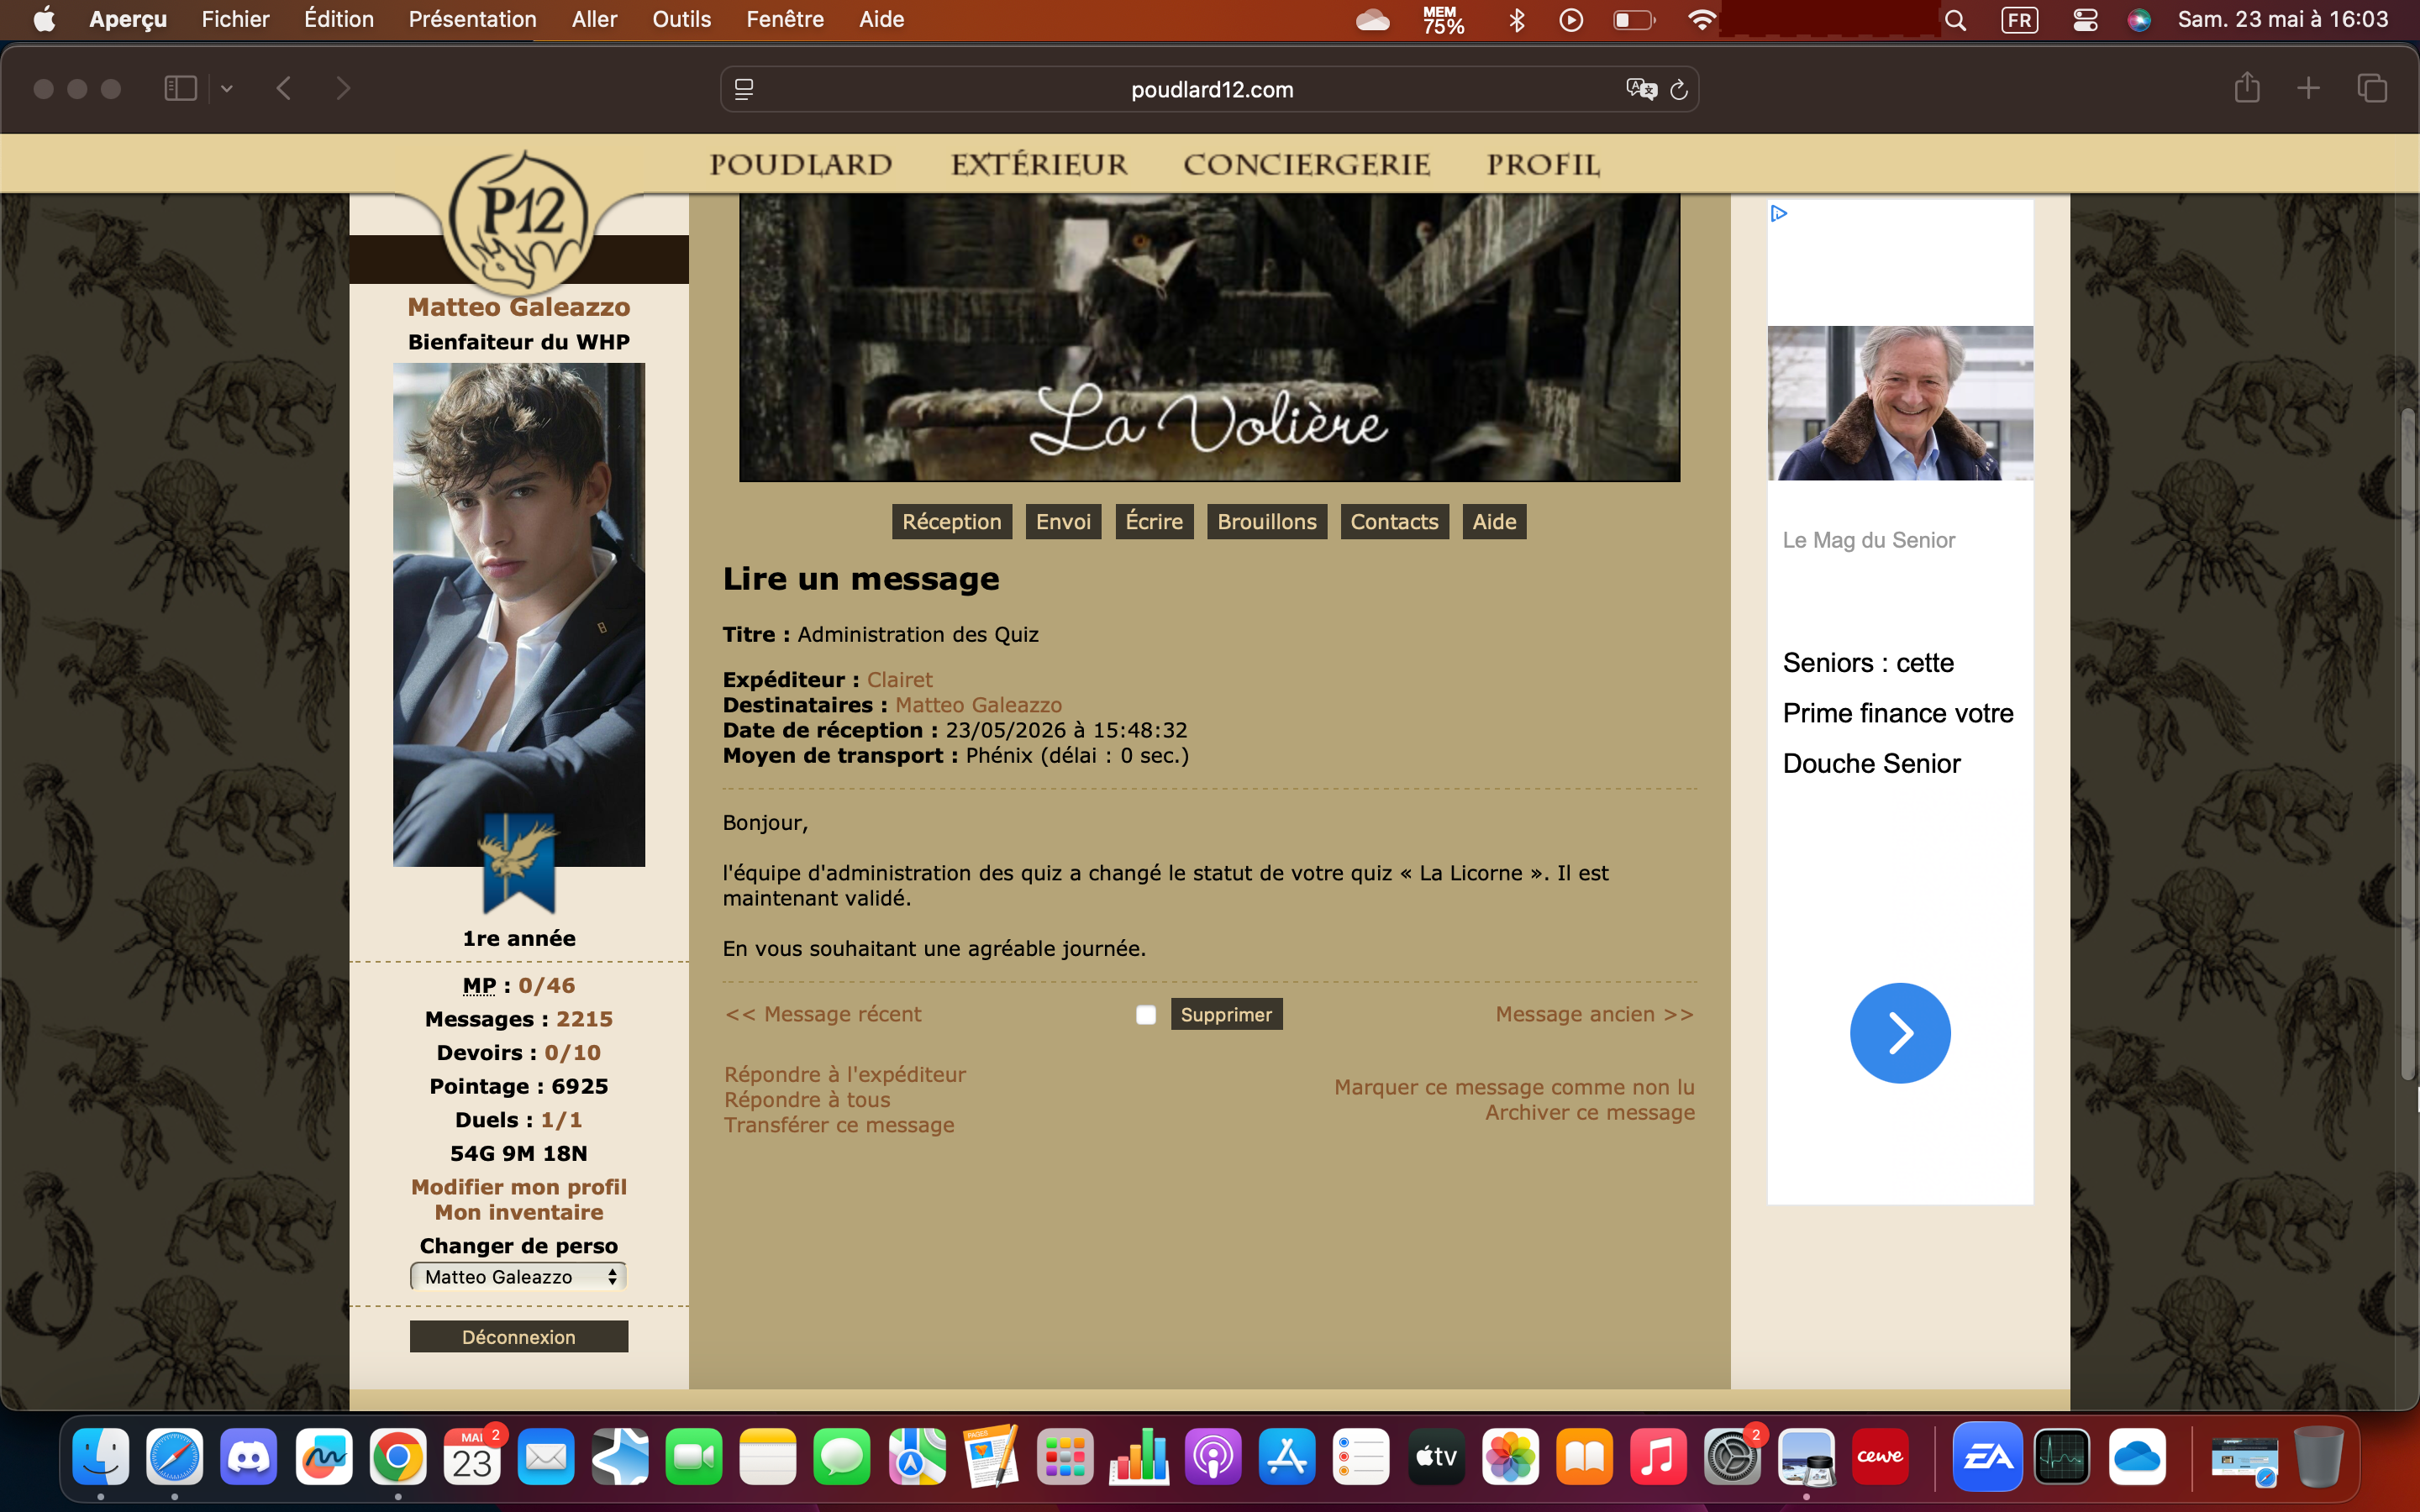
Task: Open the Présentation menu
Action: [x=472, y=19]
